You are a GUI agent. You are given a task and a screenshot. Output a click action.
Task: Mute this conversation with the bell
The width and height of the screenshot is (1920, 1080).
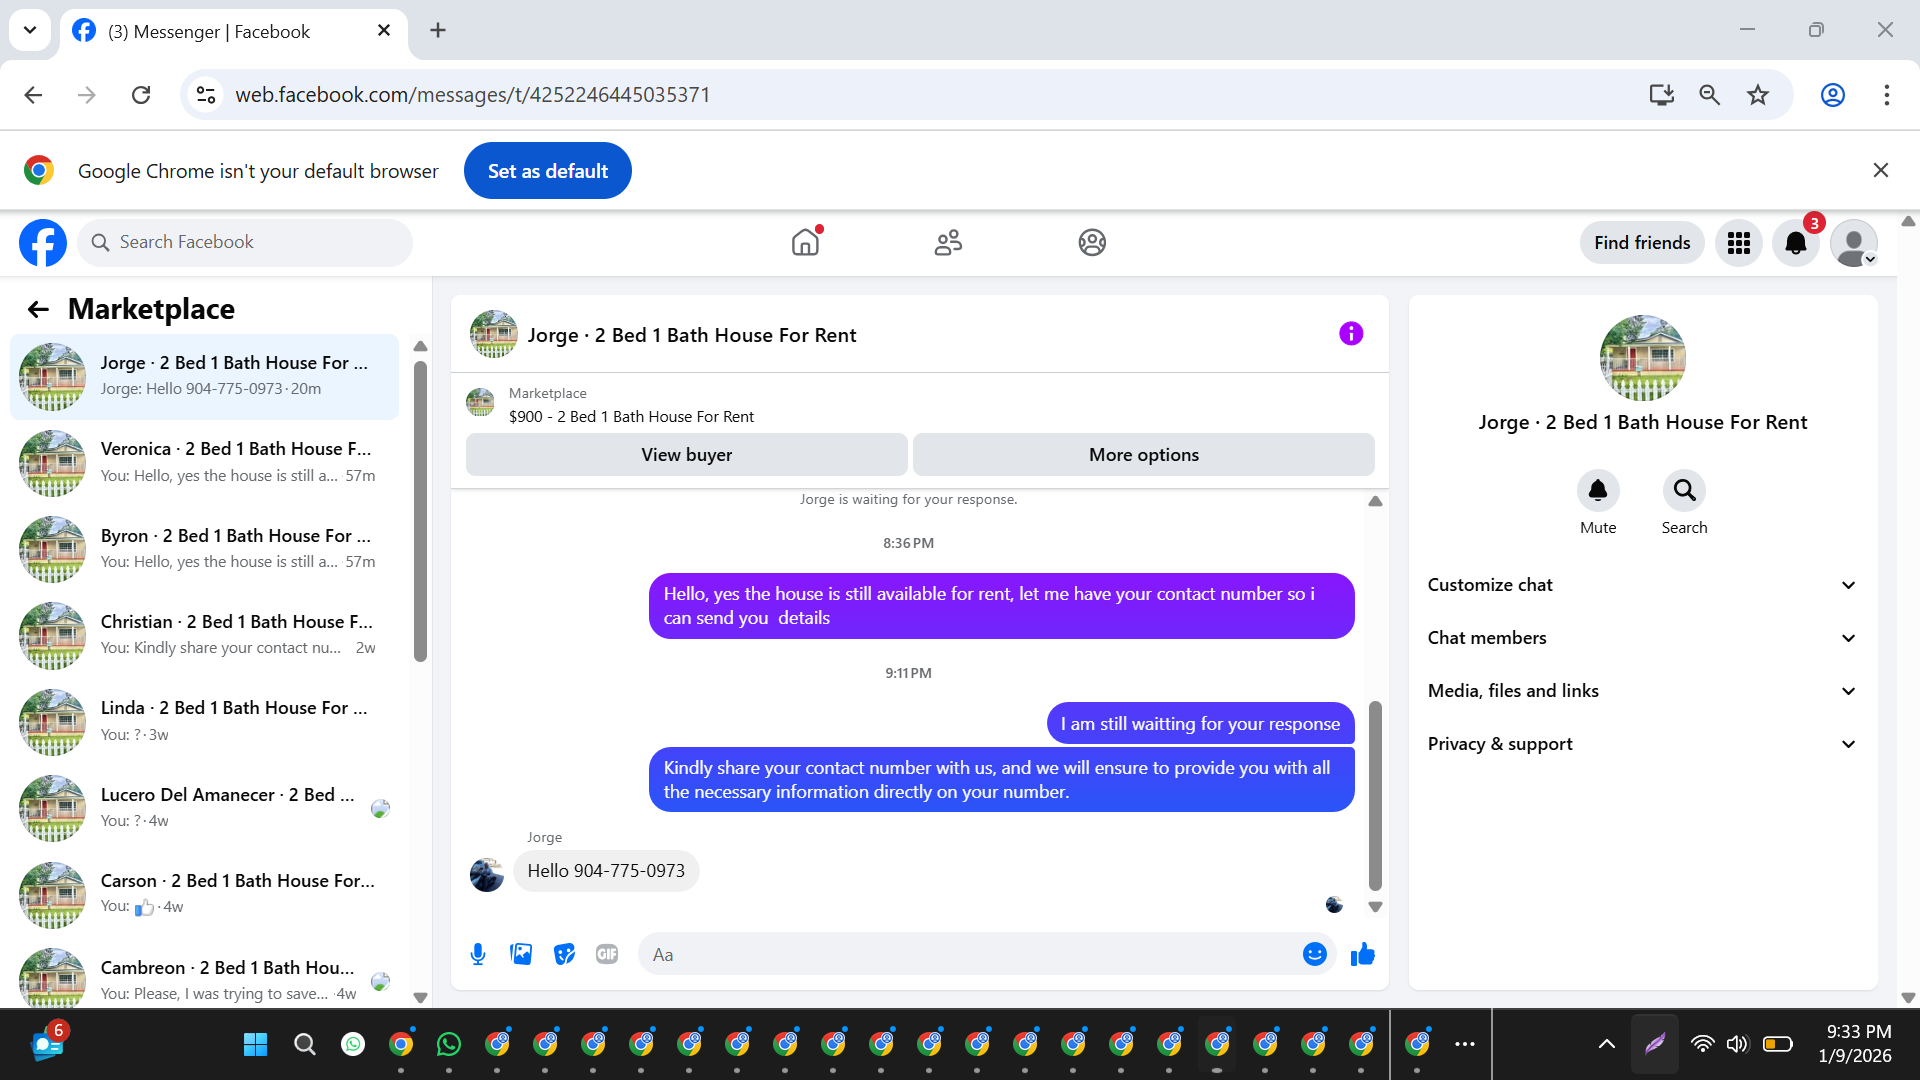click(x=1597, y=490)
